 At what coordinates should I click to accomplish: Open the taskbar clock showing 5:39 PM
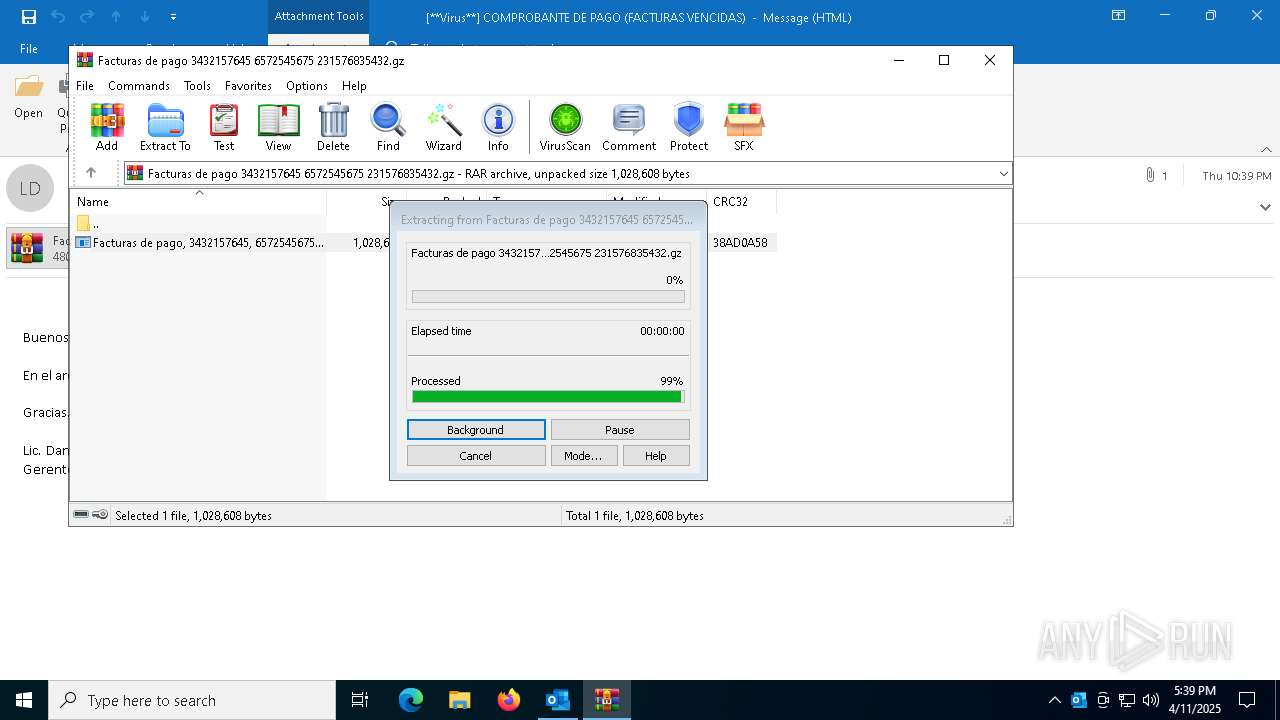(1195, 700)
